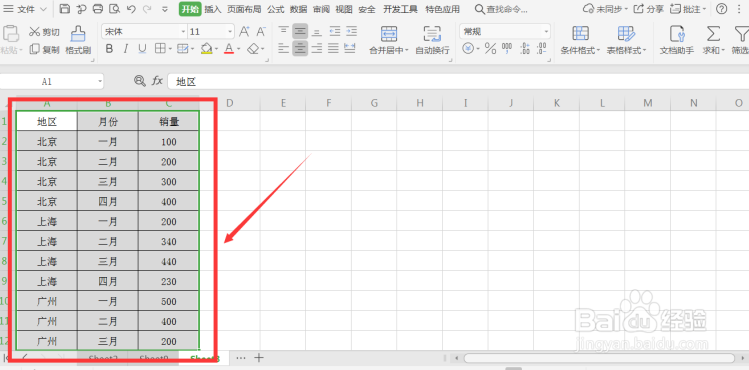Click the 求和 sum icon
This screenshot has width=749, height=370.
point(713,33)
